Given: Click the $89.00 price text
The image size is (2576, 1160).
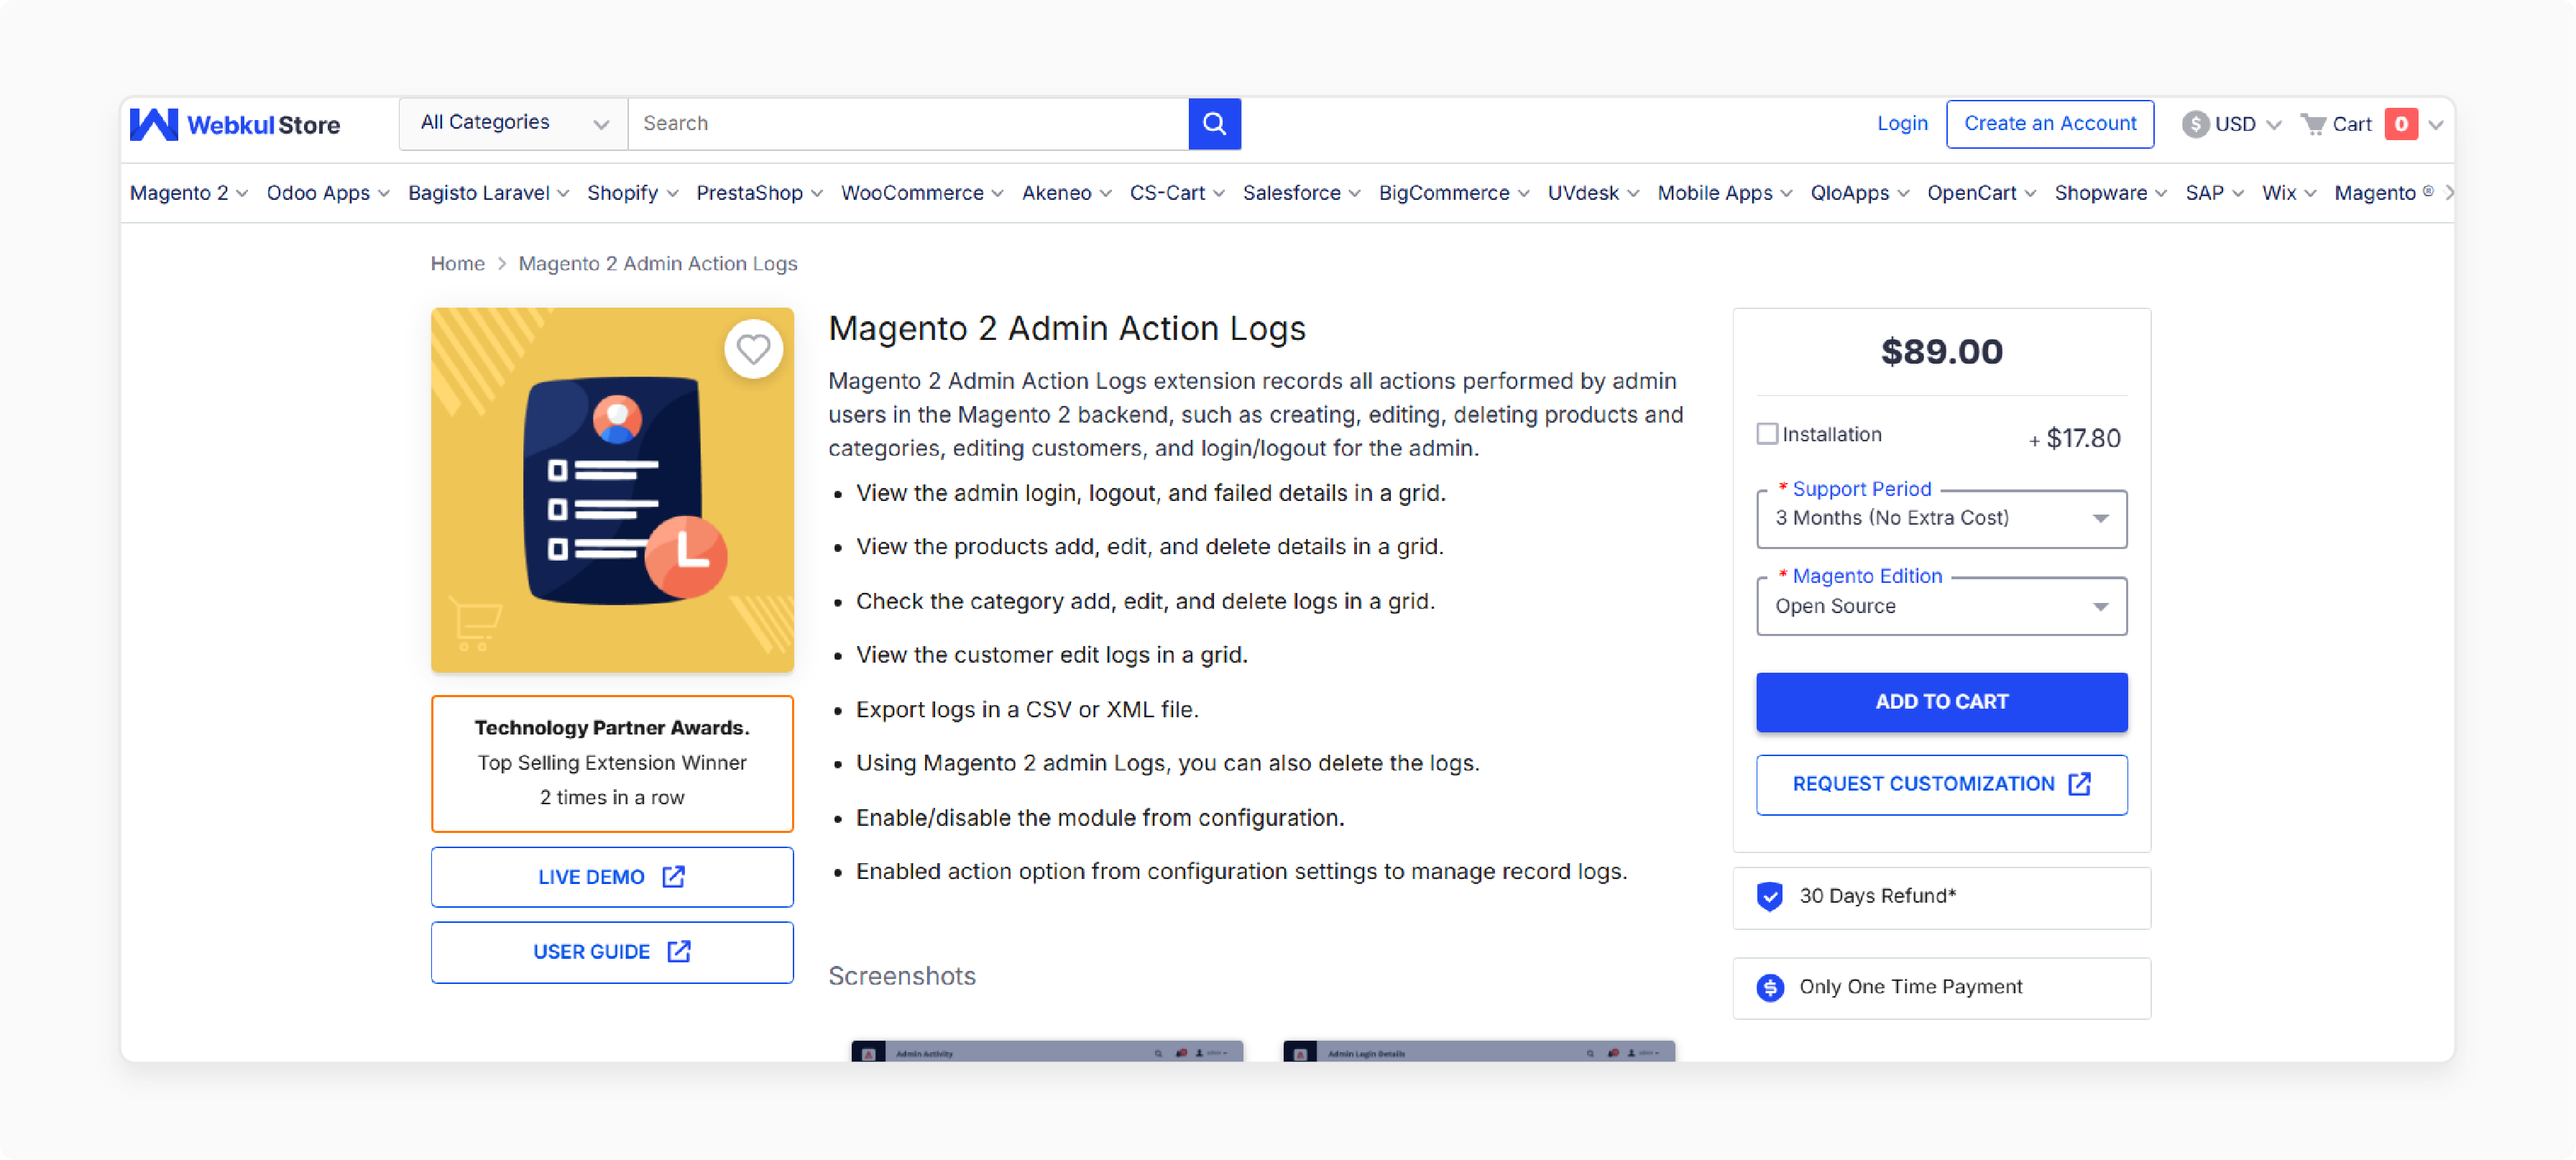Looking at the screenshot, I should pos(1941,351).
